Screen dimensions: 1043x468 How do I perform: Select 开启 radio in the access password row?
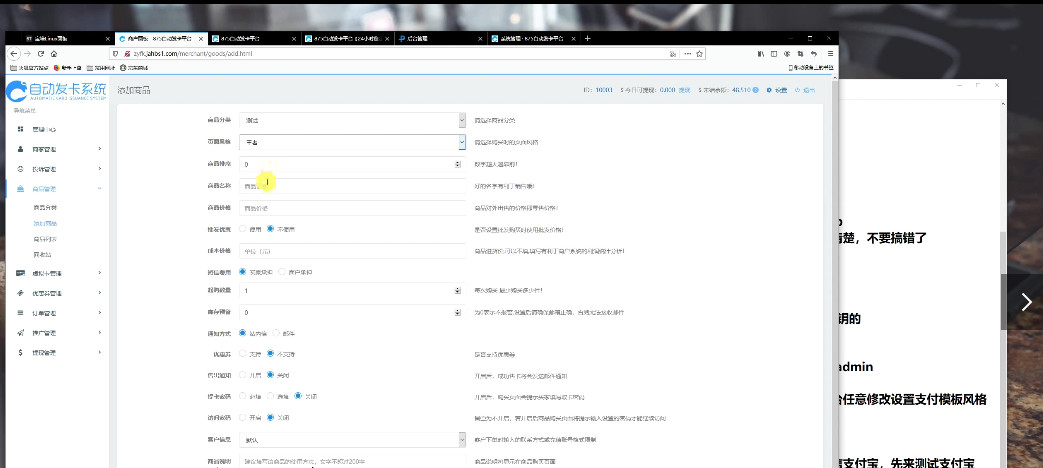[x=243, y=417]
